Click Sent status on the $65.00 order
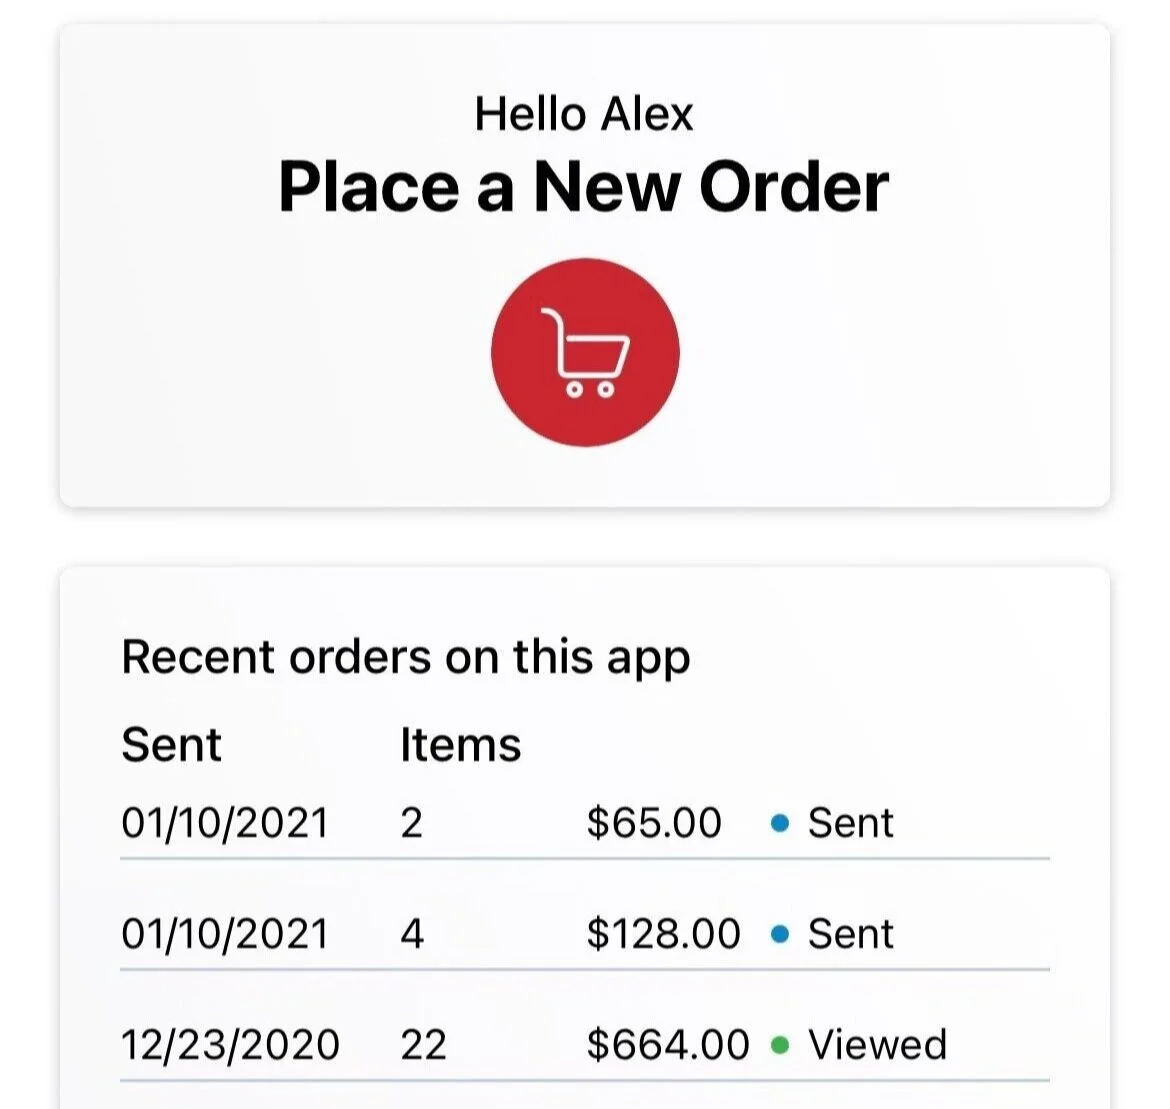 (851, 823)
